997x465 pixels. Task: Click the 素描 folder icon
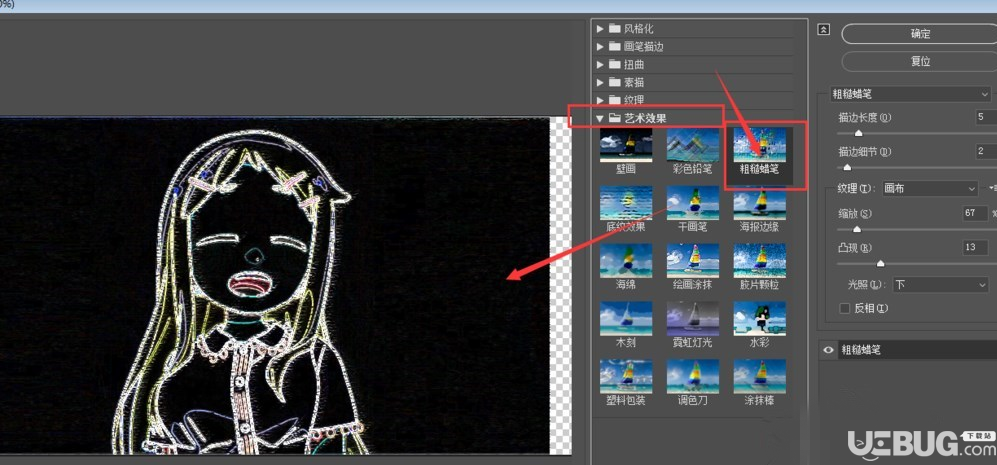(614, 82)
